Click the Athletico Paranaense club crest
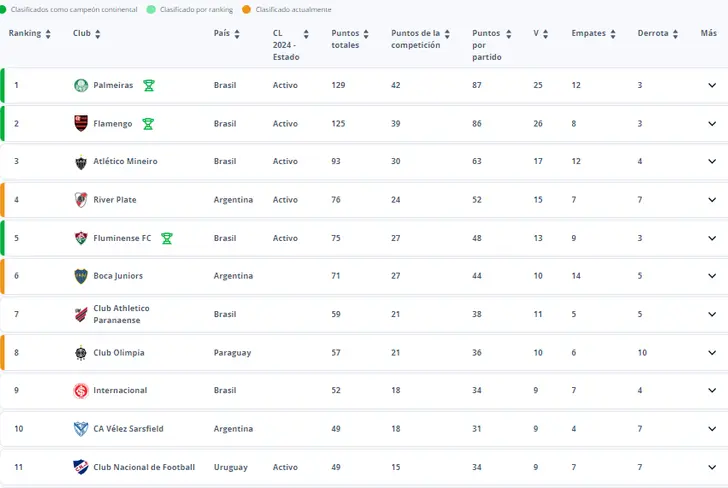The height and width of the screenshot is (488, 728). pos(81,314)
